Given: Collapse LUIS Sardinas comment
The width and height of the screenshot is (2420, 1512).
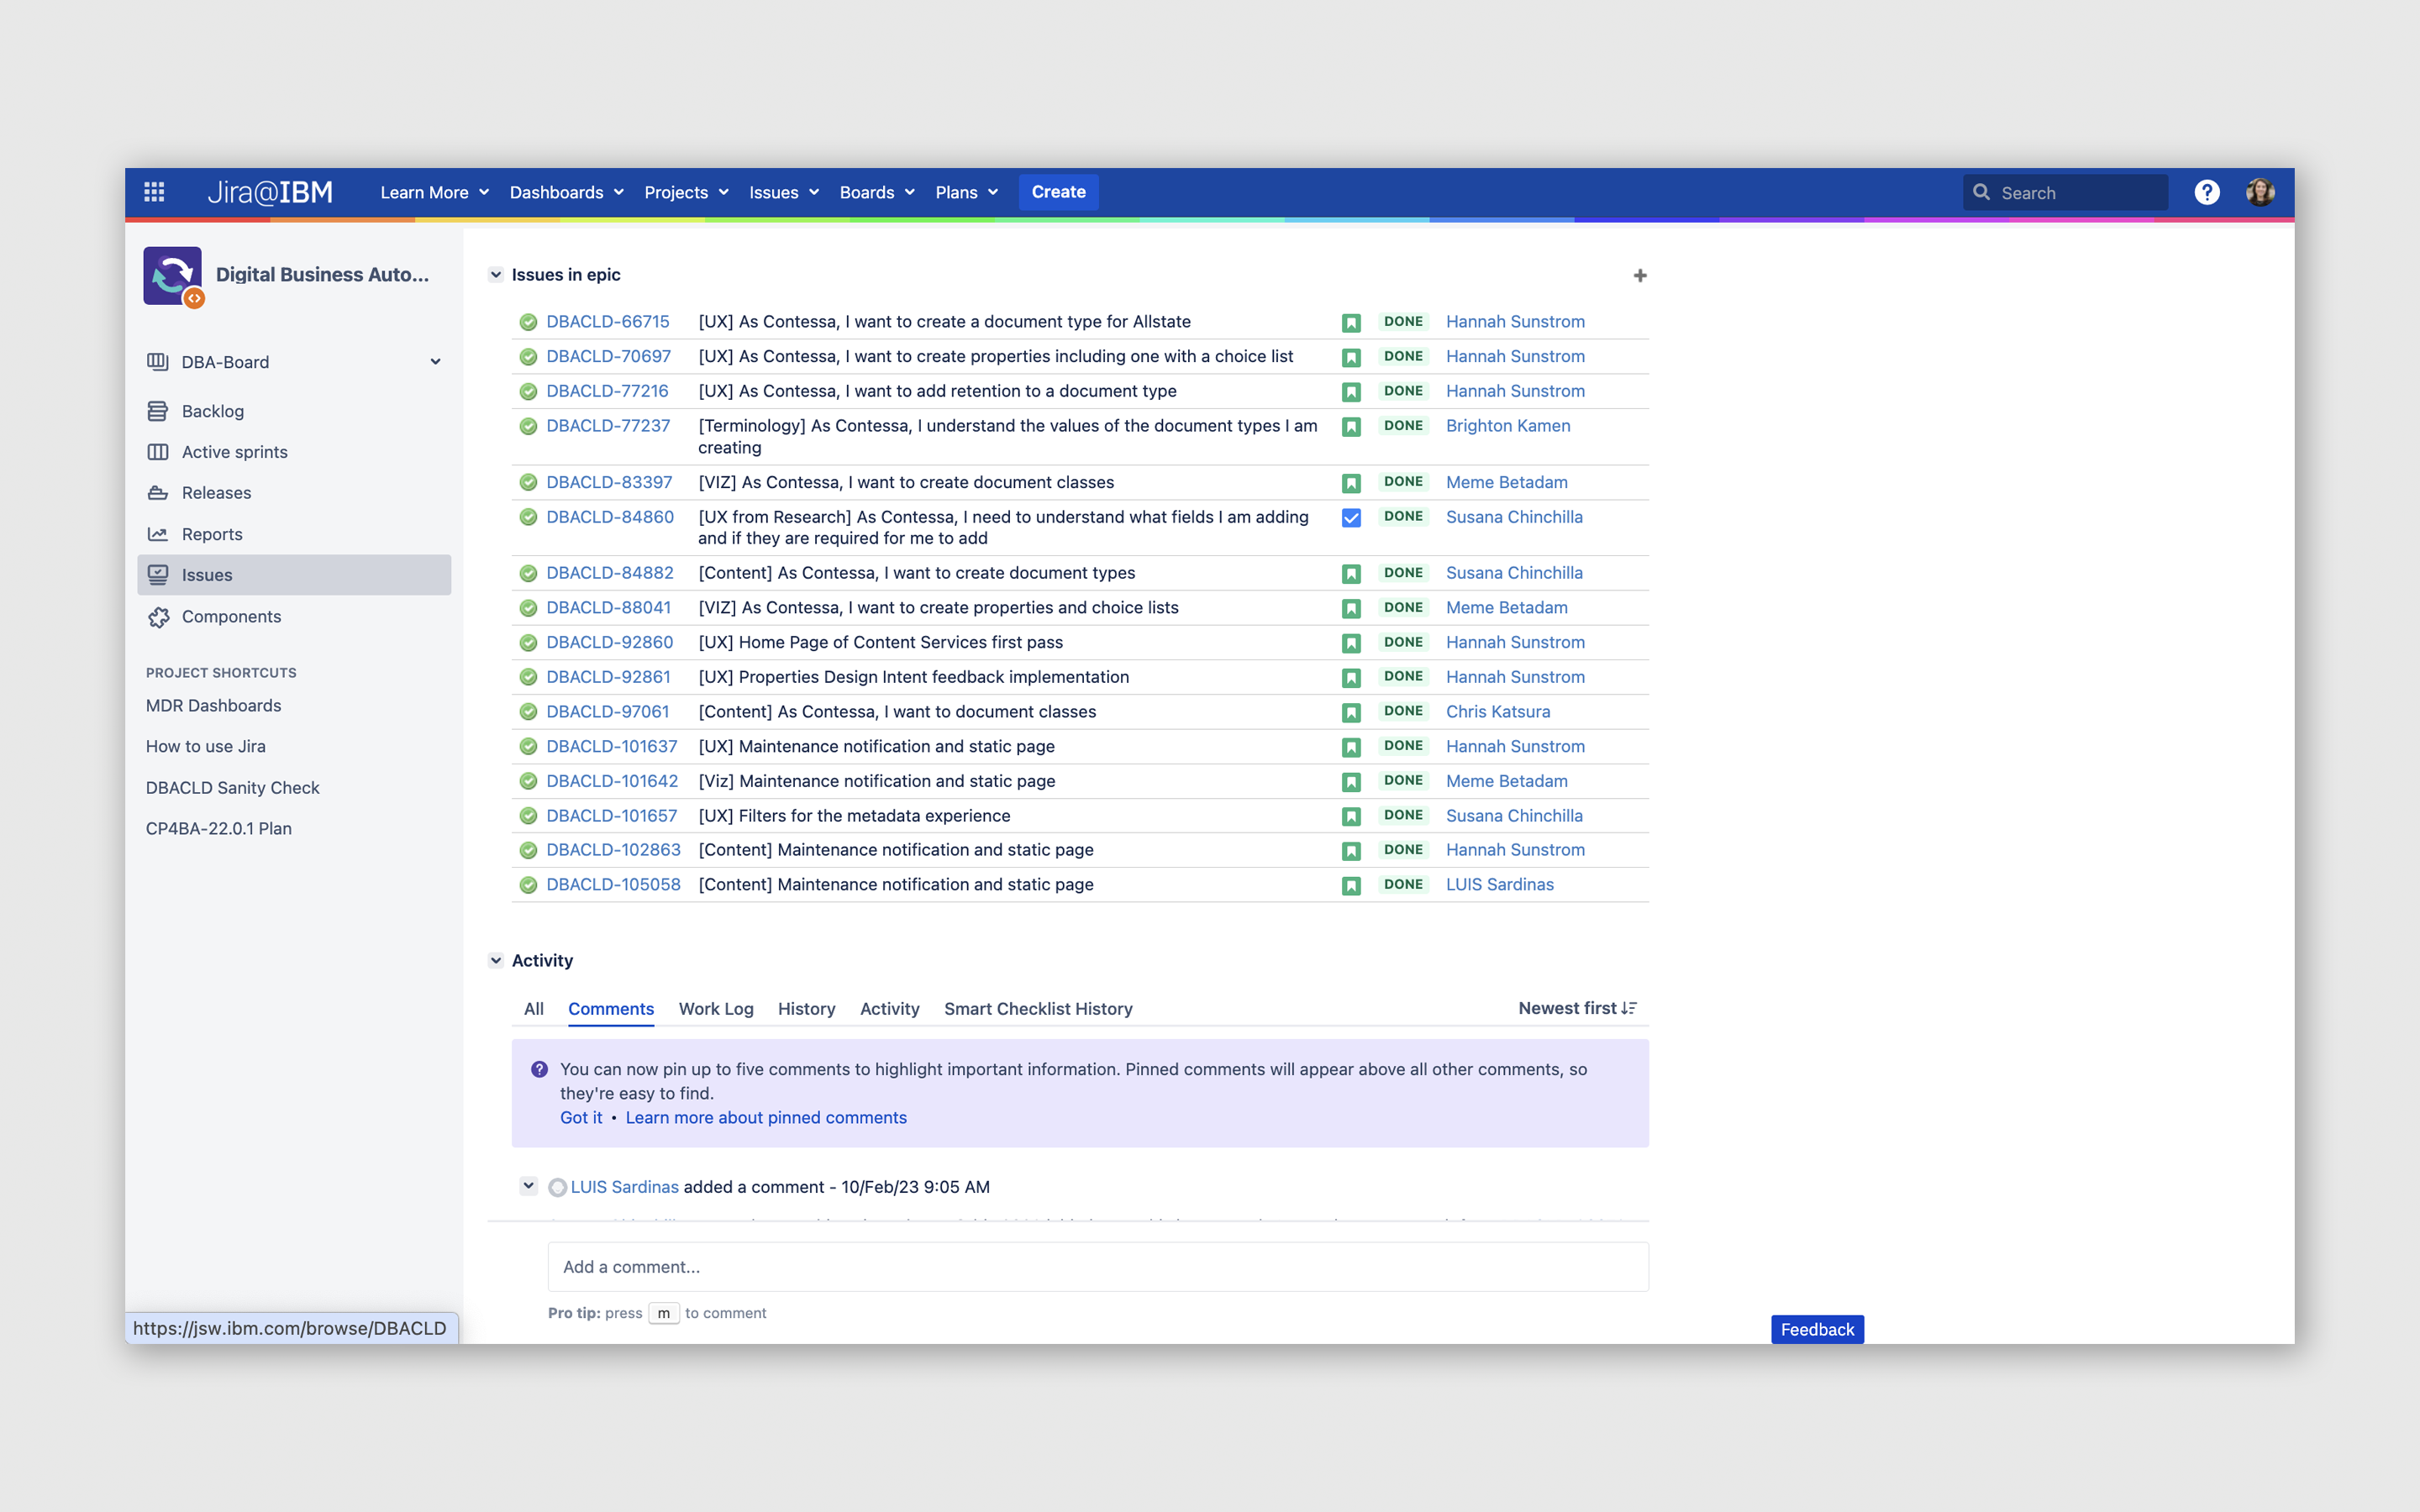Looking at the screenshot, I should tap(528, 1186).
